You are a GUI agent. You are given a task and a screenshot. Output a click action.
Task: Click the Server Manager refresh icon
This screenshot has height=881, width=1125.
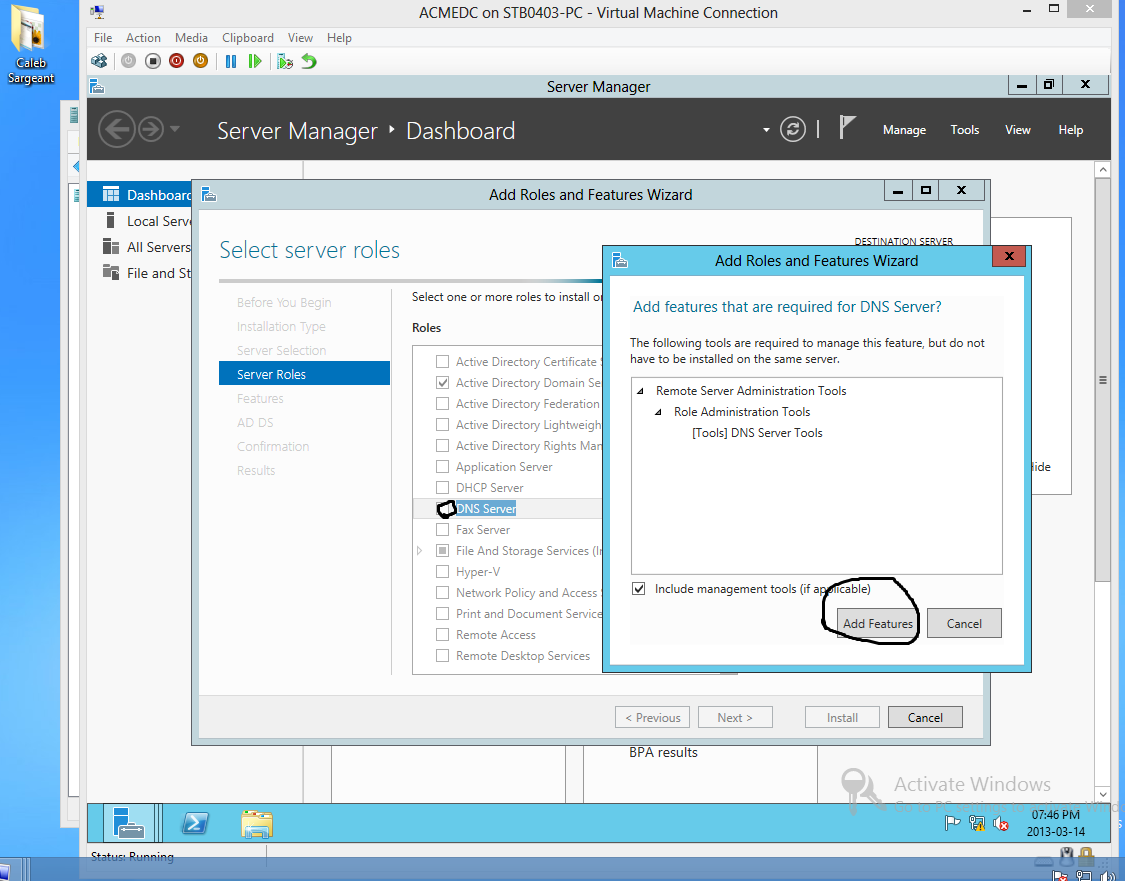coord(792,130)
